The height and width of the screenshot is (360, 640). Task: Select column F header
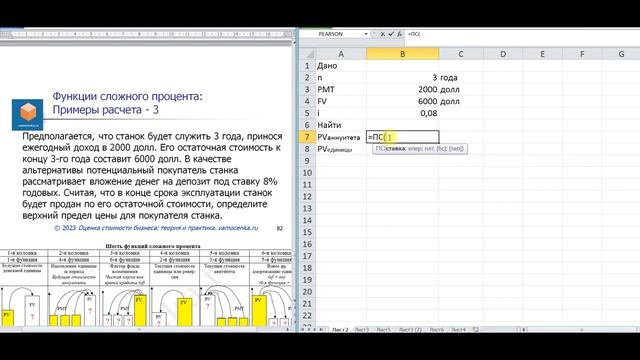pos(582,54)
